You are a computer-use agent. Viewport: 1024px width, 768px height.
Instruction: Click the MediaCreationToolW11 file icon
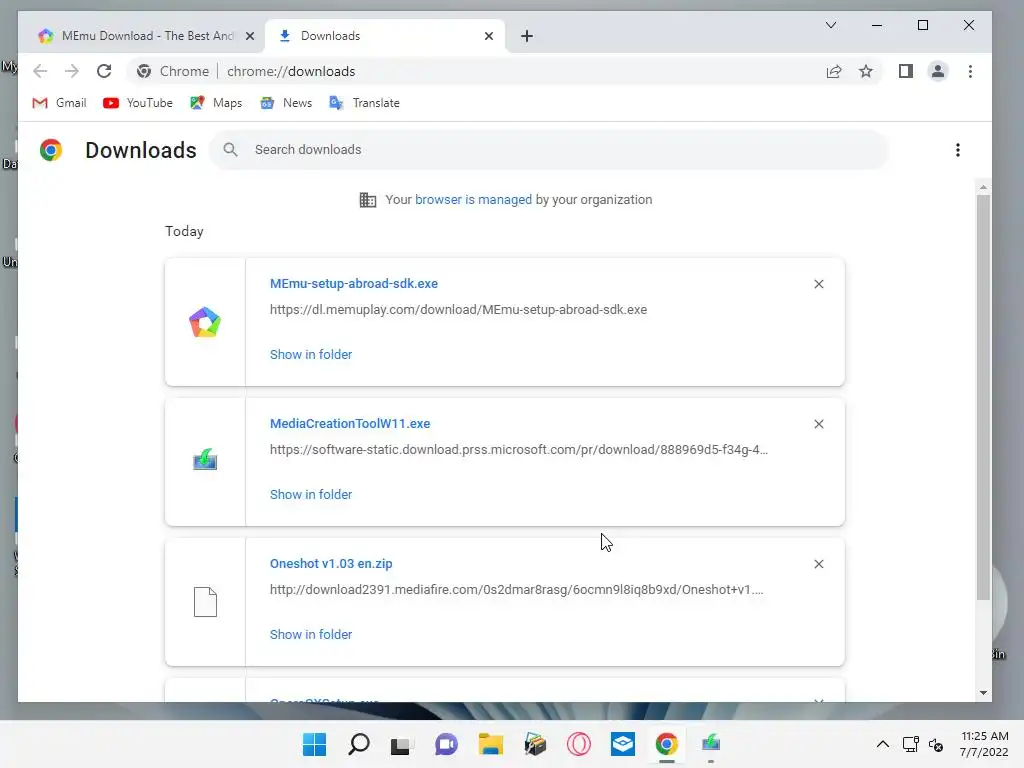pyautogui.click(x=205, y=460)
